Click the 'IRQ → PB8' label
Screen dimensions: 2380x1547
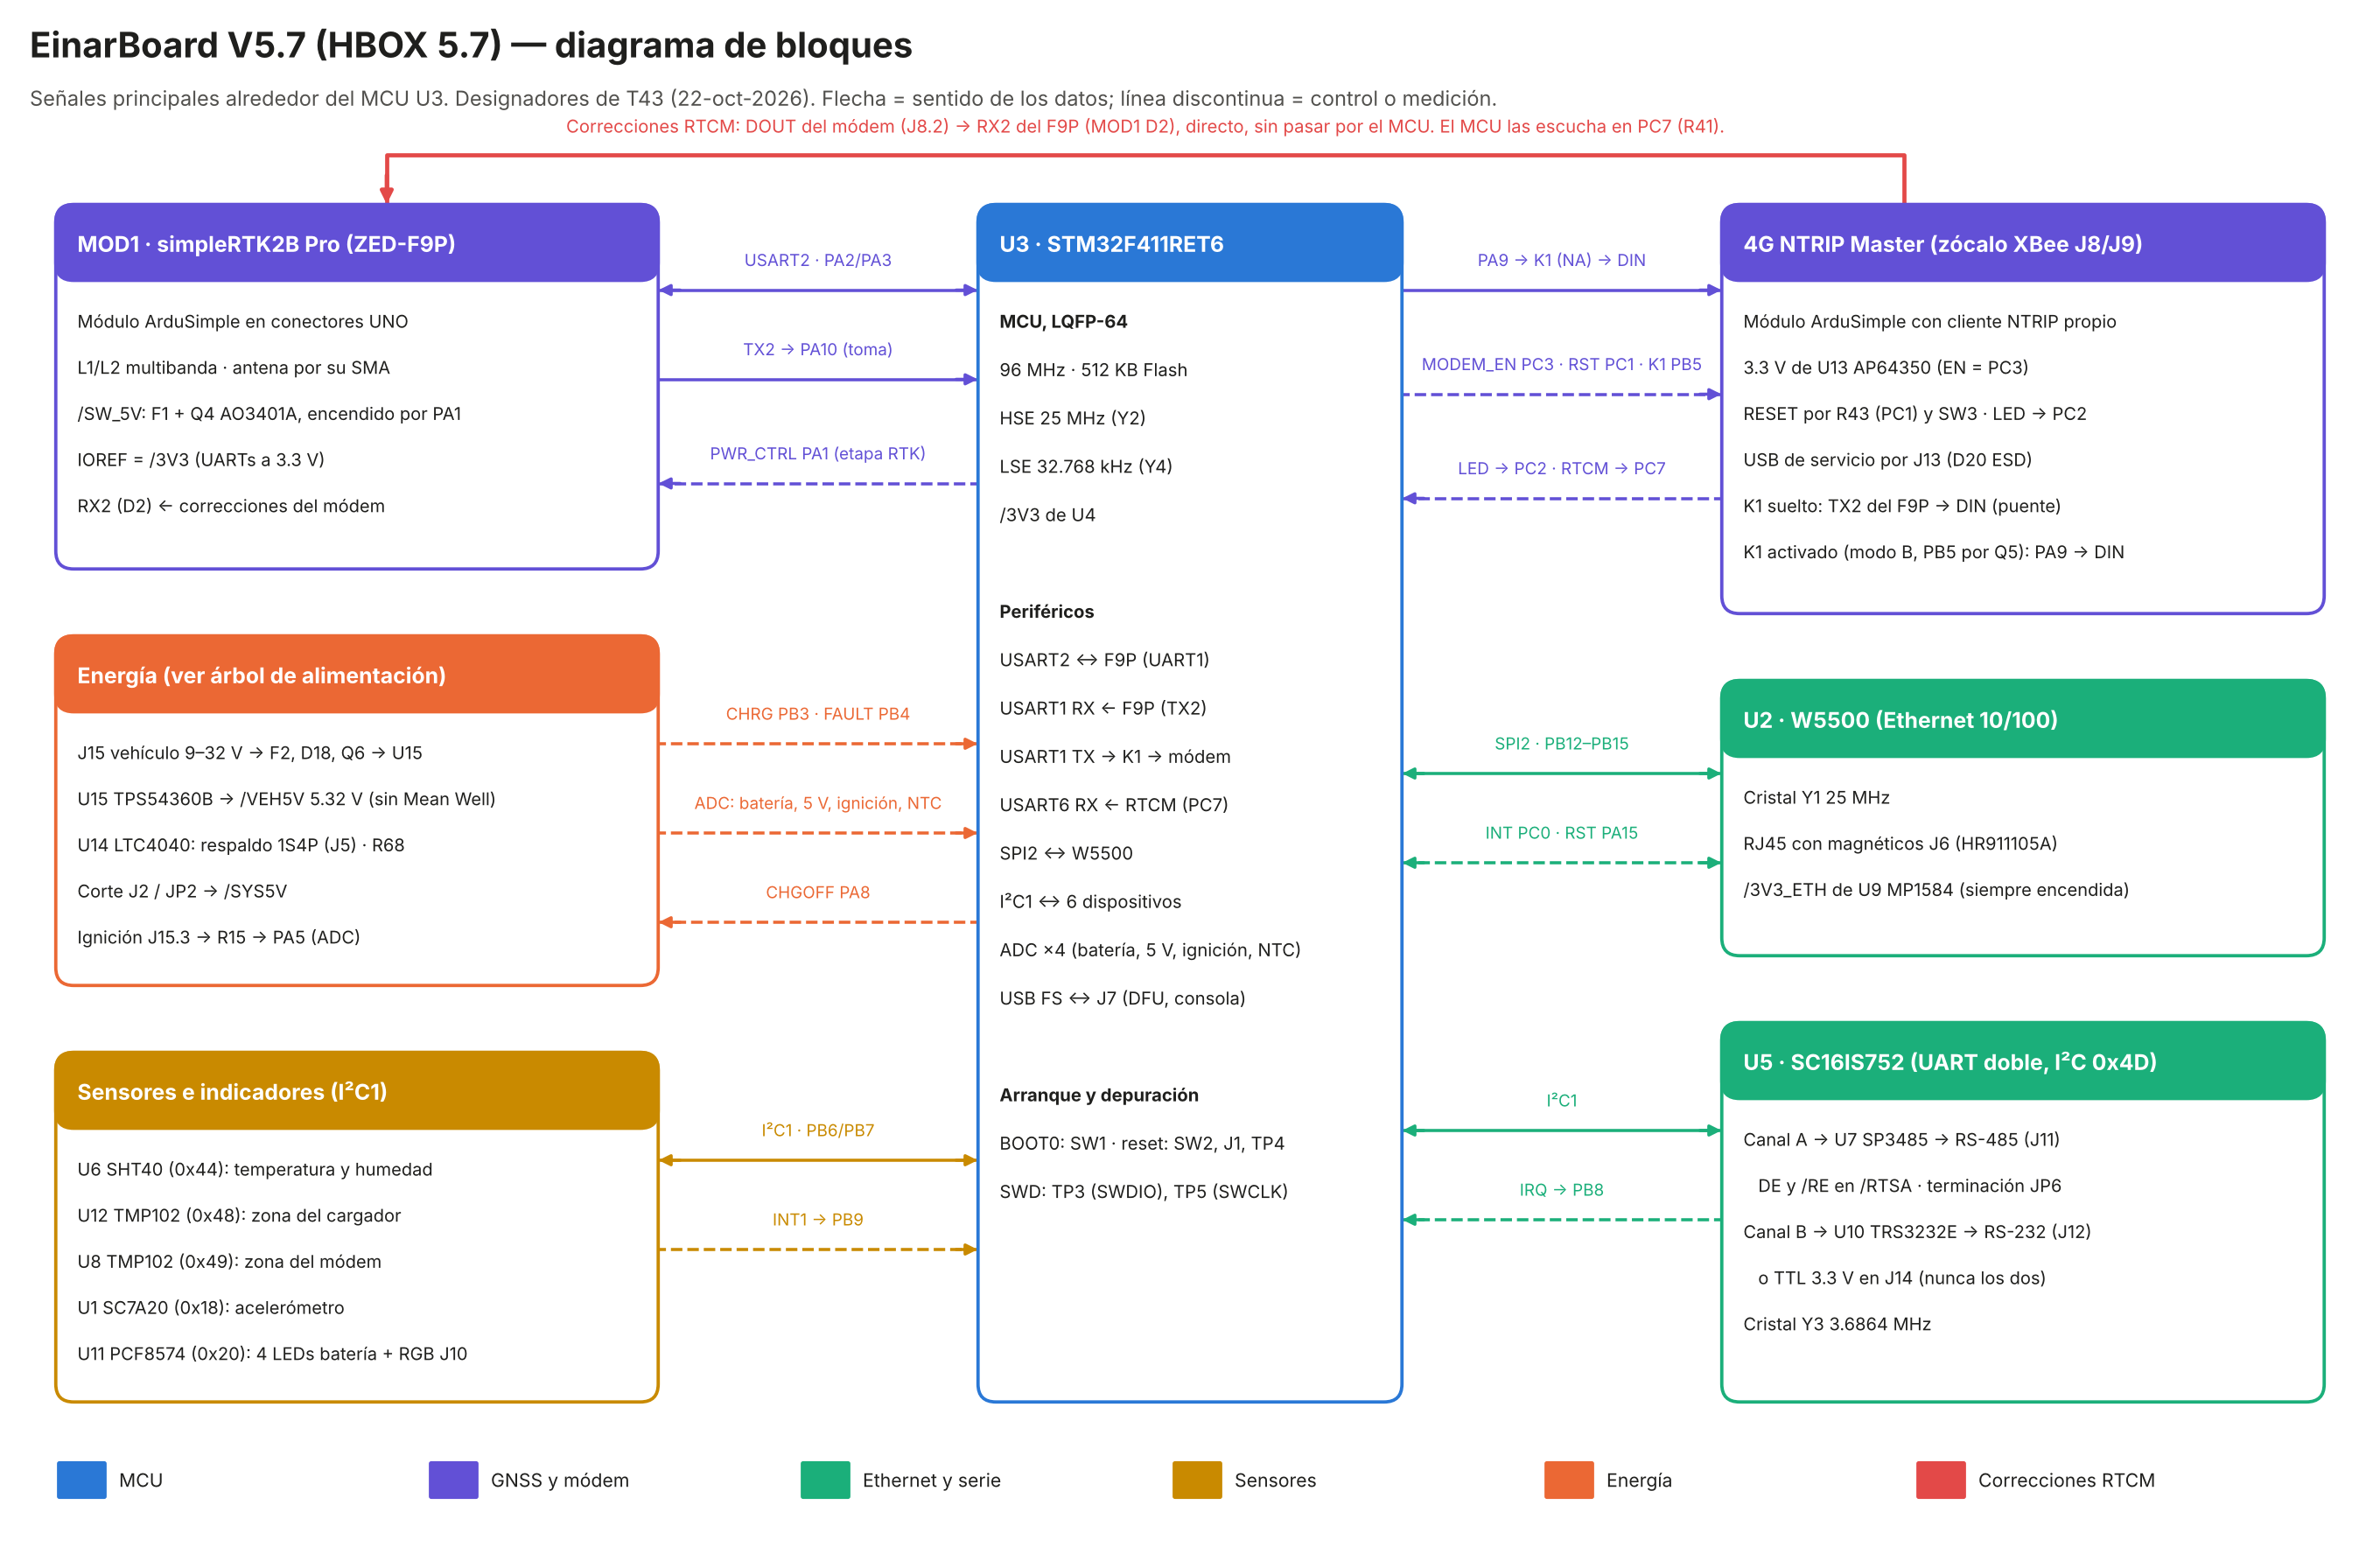(1561, 1189)
